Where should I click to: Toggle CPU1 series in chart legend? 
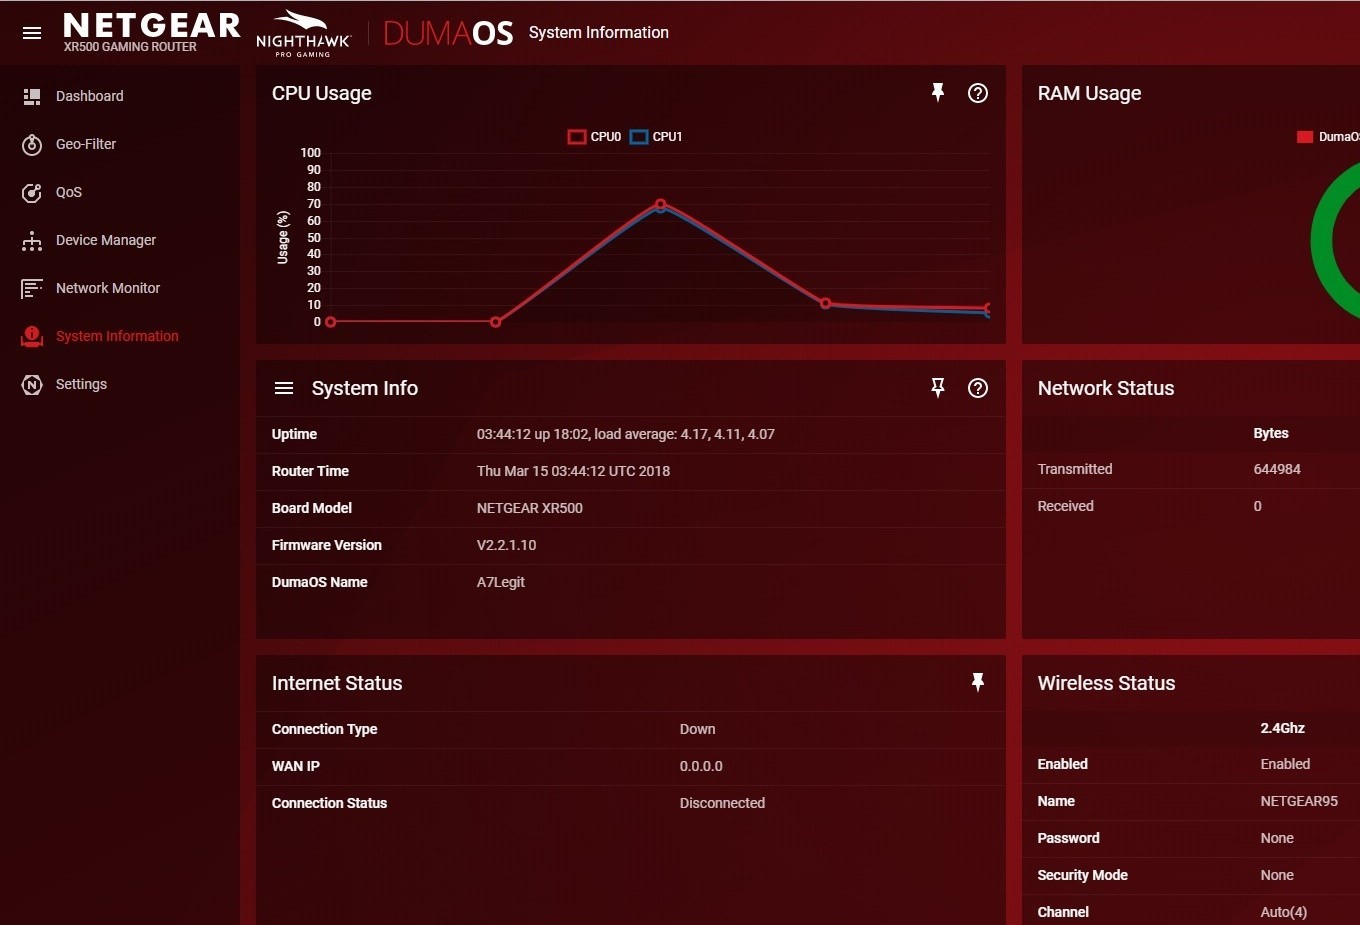[x=656, y=137]
